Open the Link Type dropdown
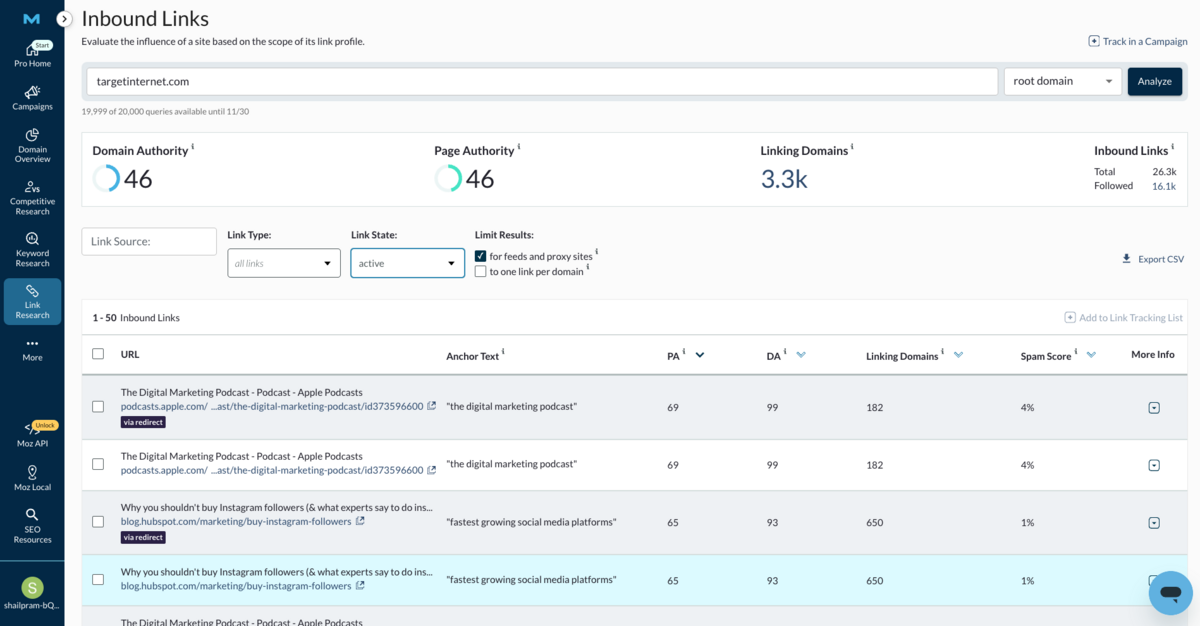Screen dimensions: 1200x626 coord(284,263)
